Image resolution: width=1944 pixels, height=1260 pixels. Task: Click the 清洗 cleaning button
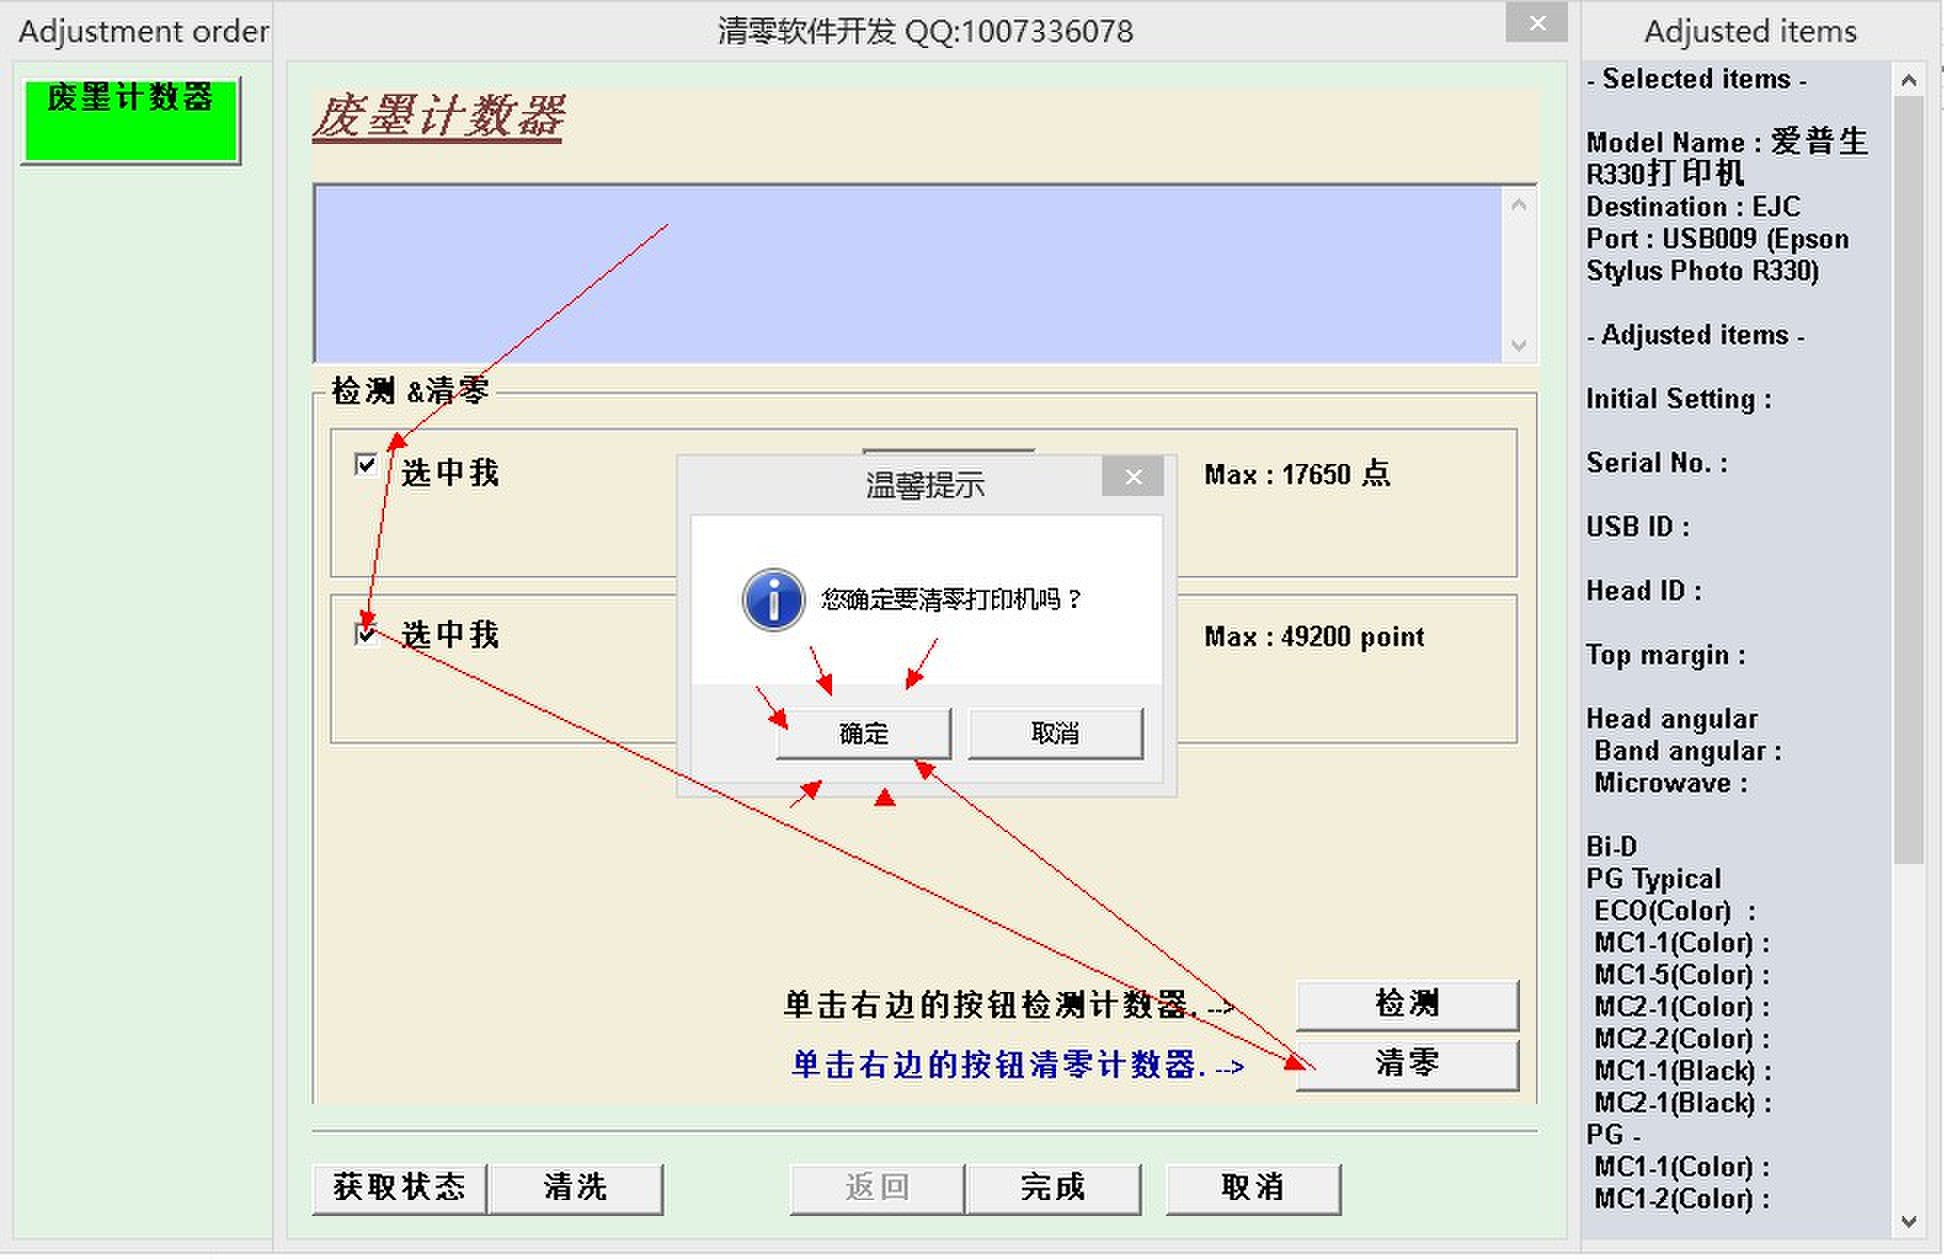(x=575, y=1187)
